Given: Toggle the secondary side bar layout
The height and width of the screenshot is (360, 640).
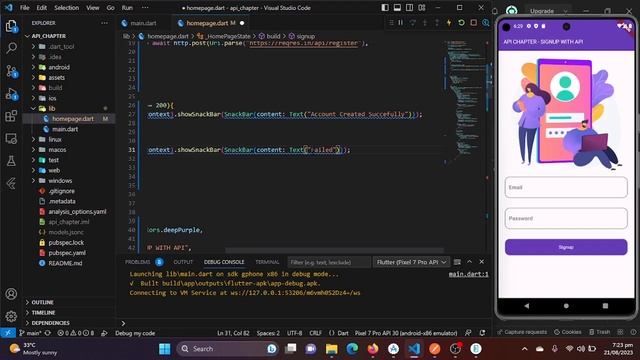Looking at the screenshot, I should tap(409, 7).
